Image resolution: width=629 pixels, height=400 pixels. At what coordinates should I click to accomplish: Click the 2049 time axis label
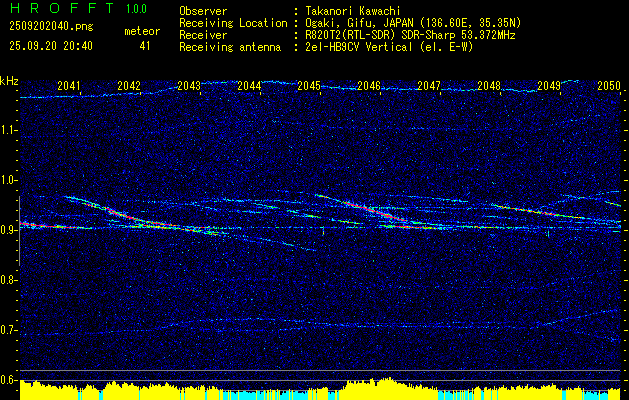click(549, 86)
